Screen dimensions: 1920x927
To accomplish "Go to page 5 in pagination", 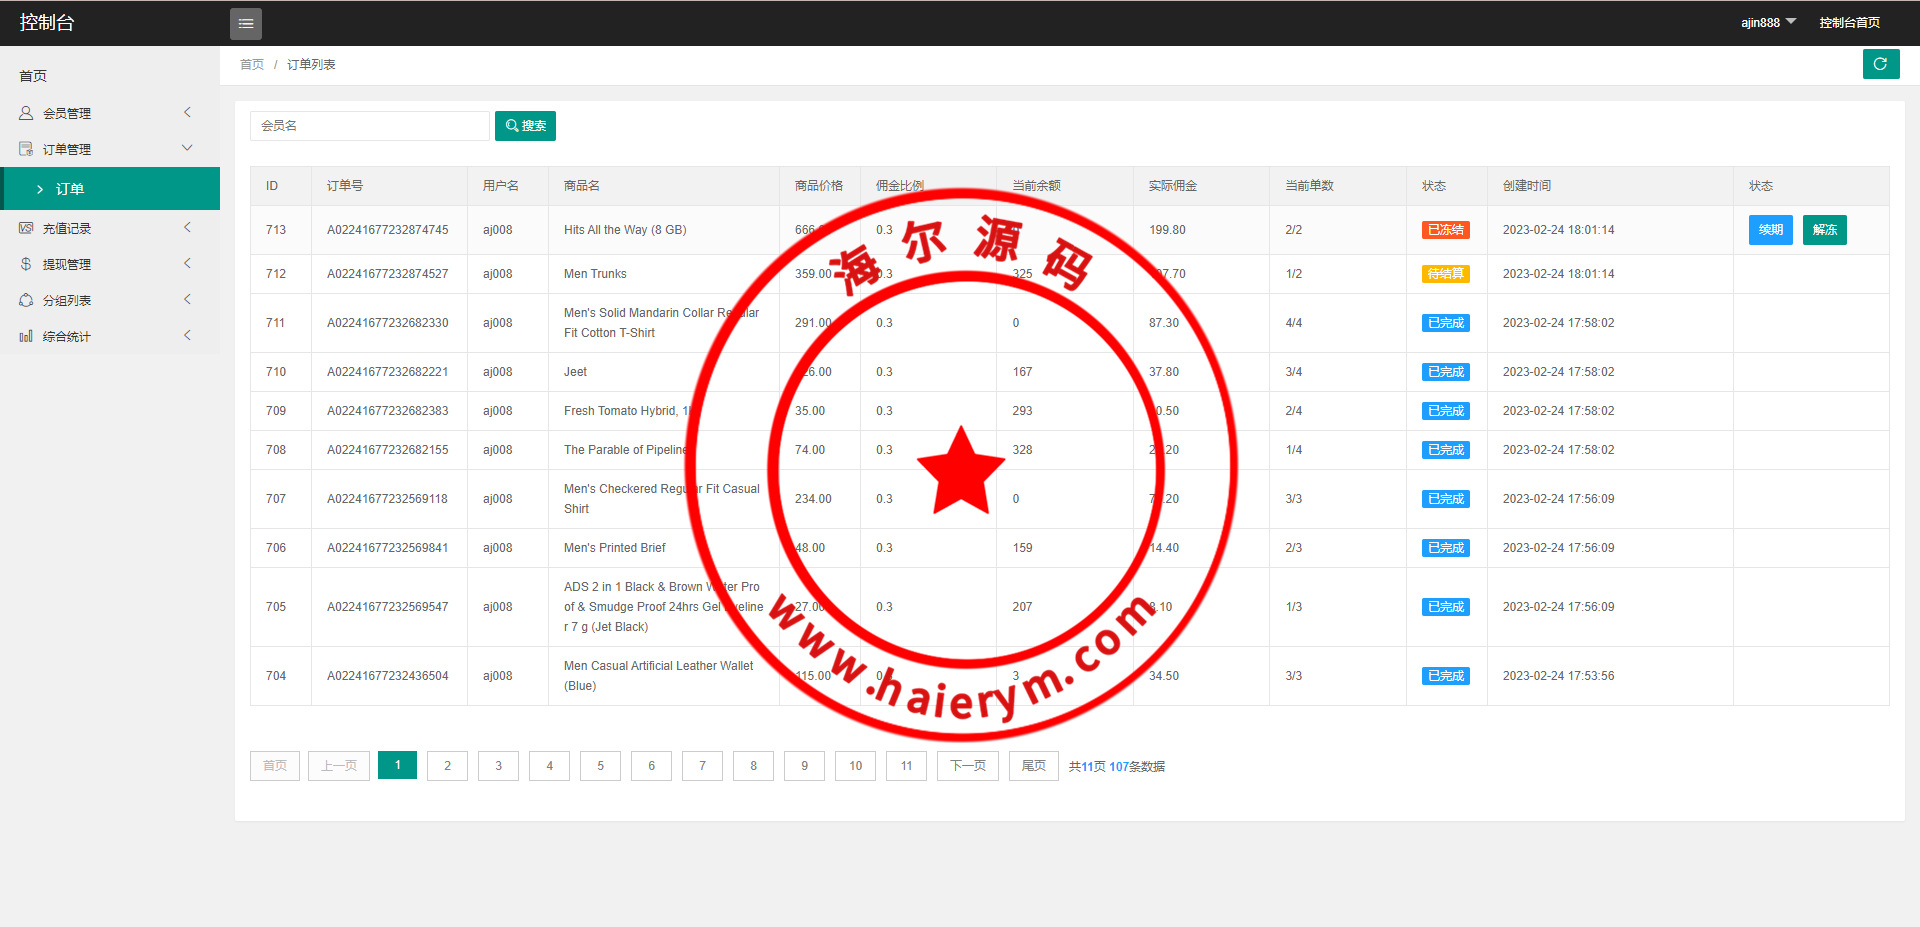I will [600, 766].
